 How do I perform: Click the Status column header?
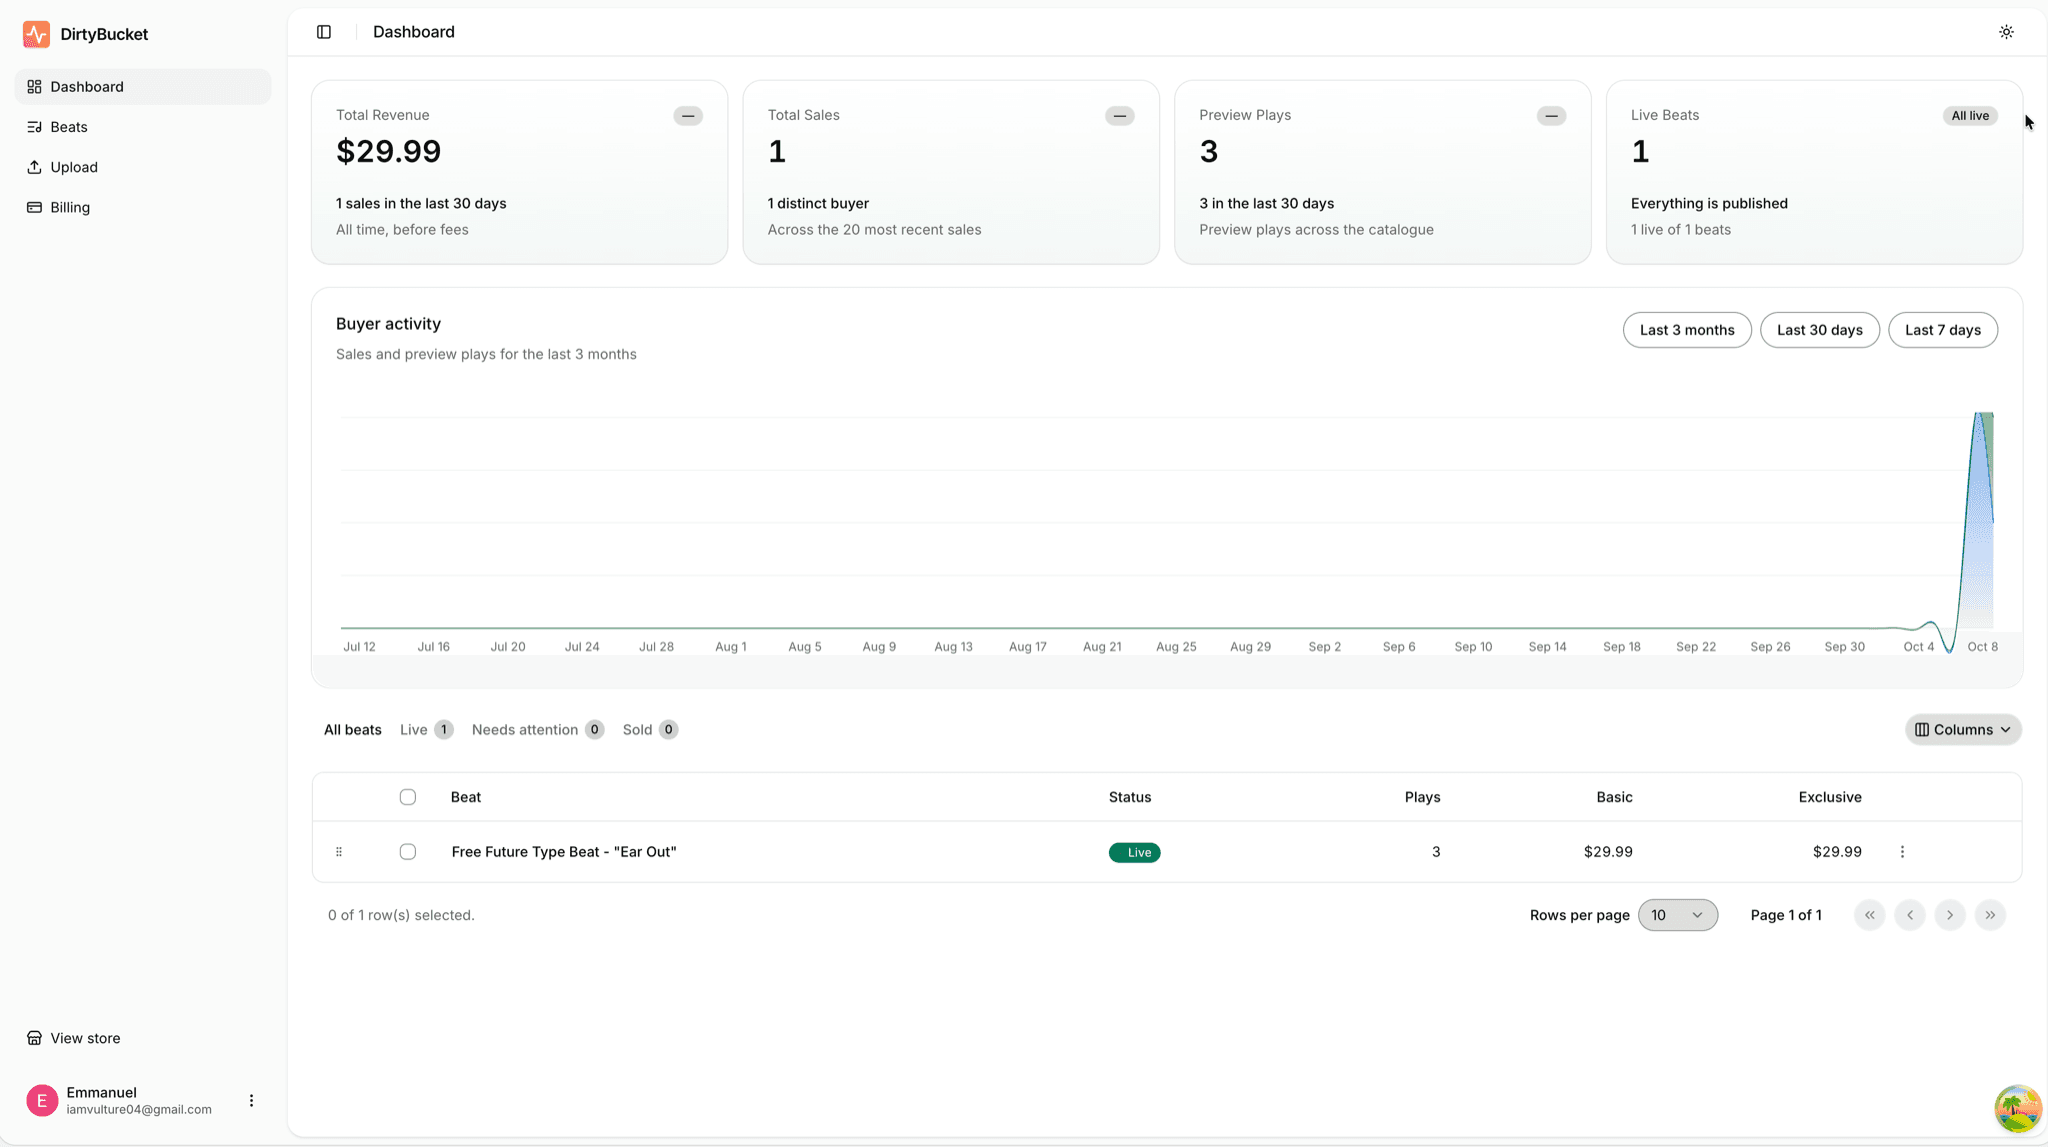coord(1130,797)
